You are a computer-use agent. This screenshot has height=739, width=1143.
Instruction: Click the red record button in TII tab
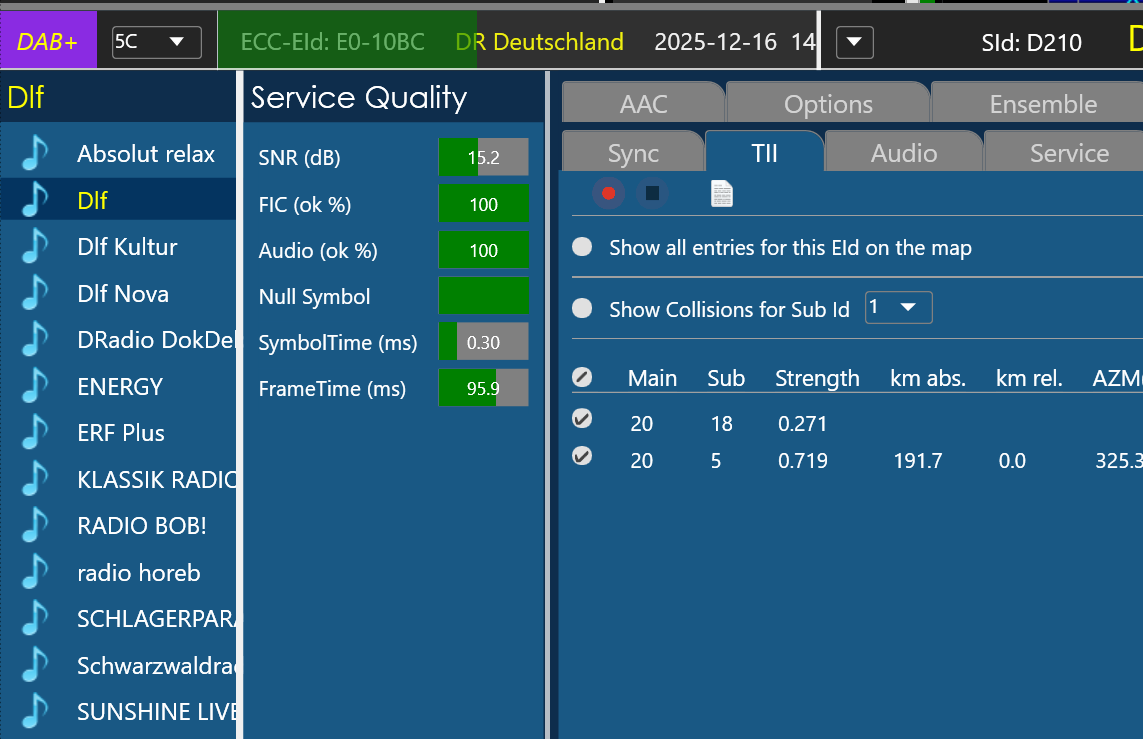(x=608, y=193)
